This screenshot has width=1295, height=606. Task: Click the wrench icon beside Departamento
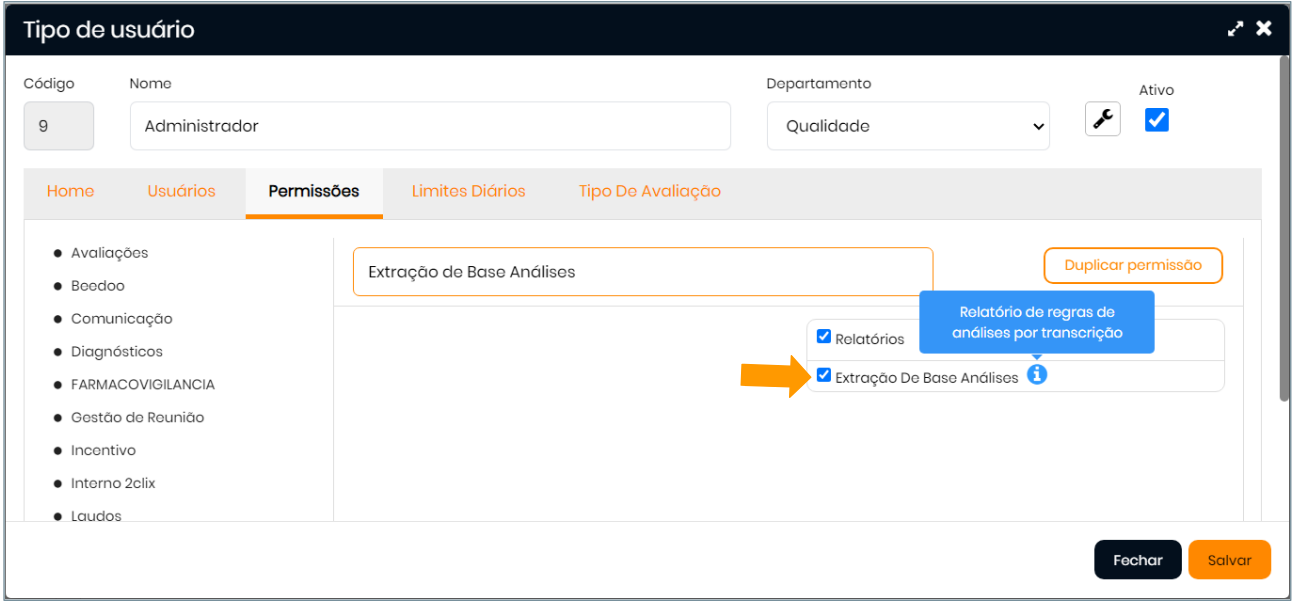[x=1102, y=120]
